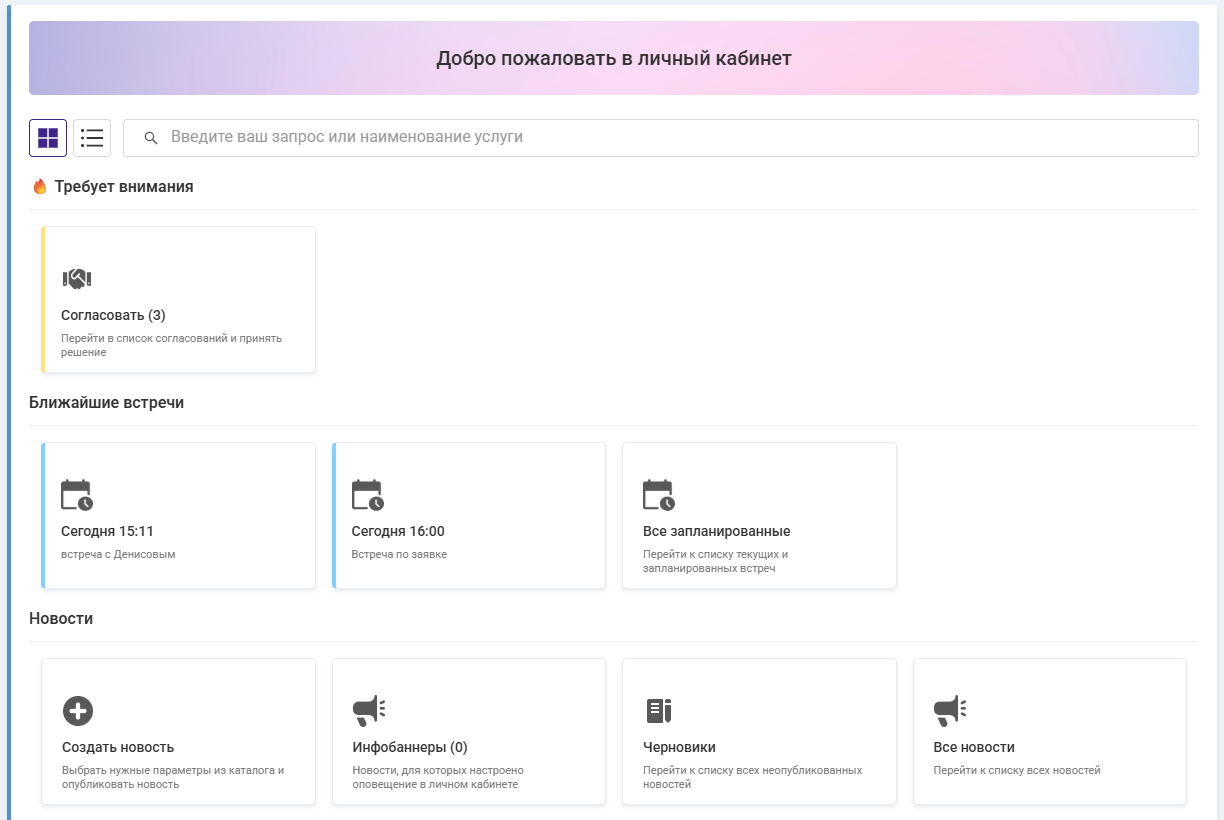Open the Сегодня 16:00 meeting title
Image resolution: width=1224 pixels, height=820 pixels.
pos(398,532)
